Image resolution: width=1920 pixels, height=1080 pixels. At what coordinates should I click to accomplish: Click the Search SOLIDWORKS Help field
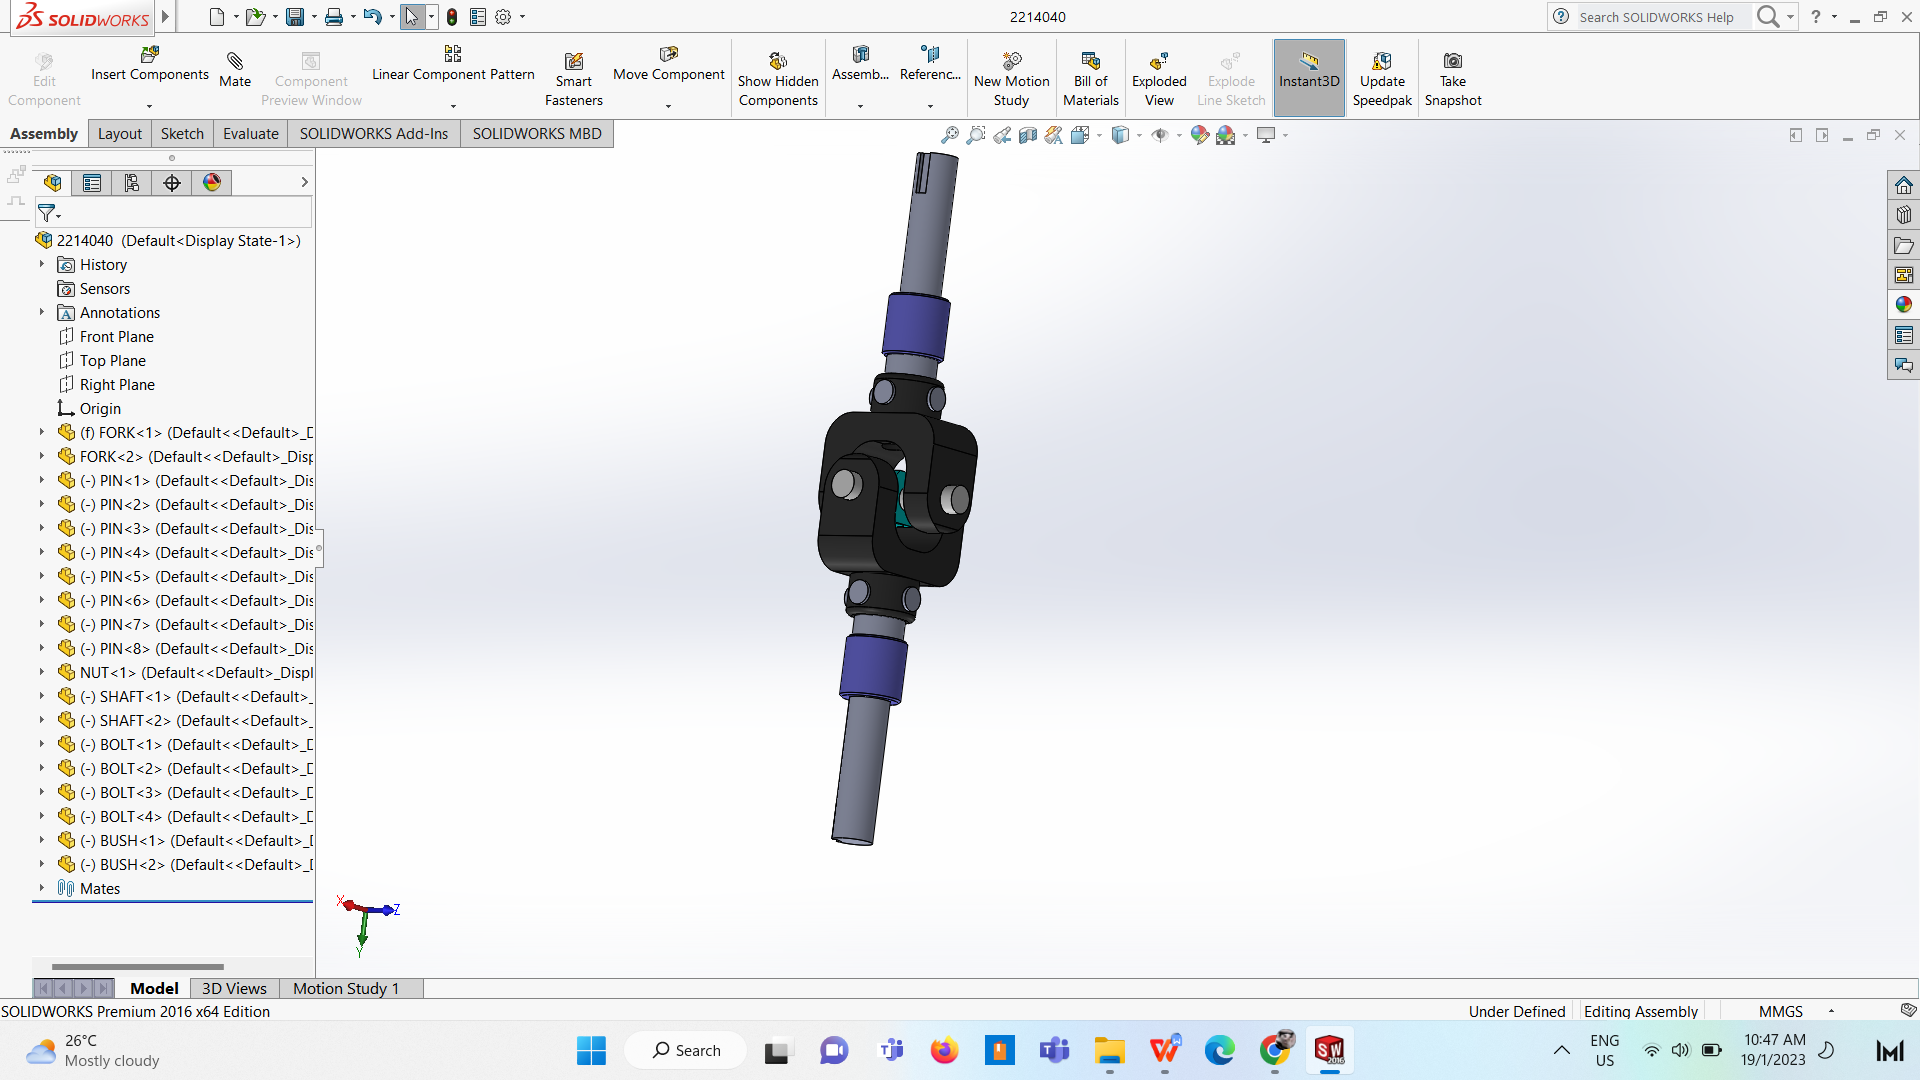pyautogui.click(x=1660, y=17)
